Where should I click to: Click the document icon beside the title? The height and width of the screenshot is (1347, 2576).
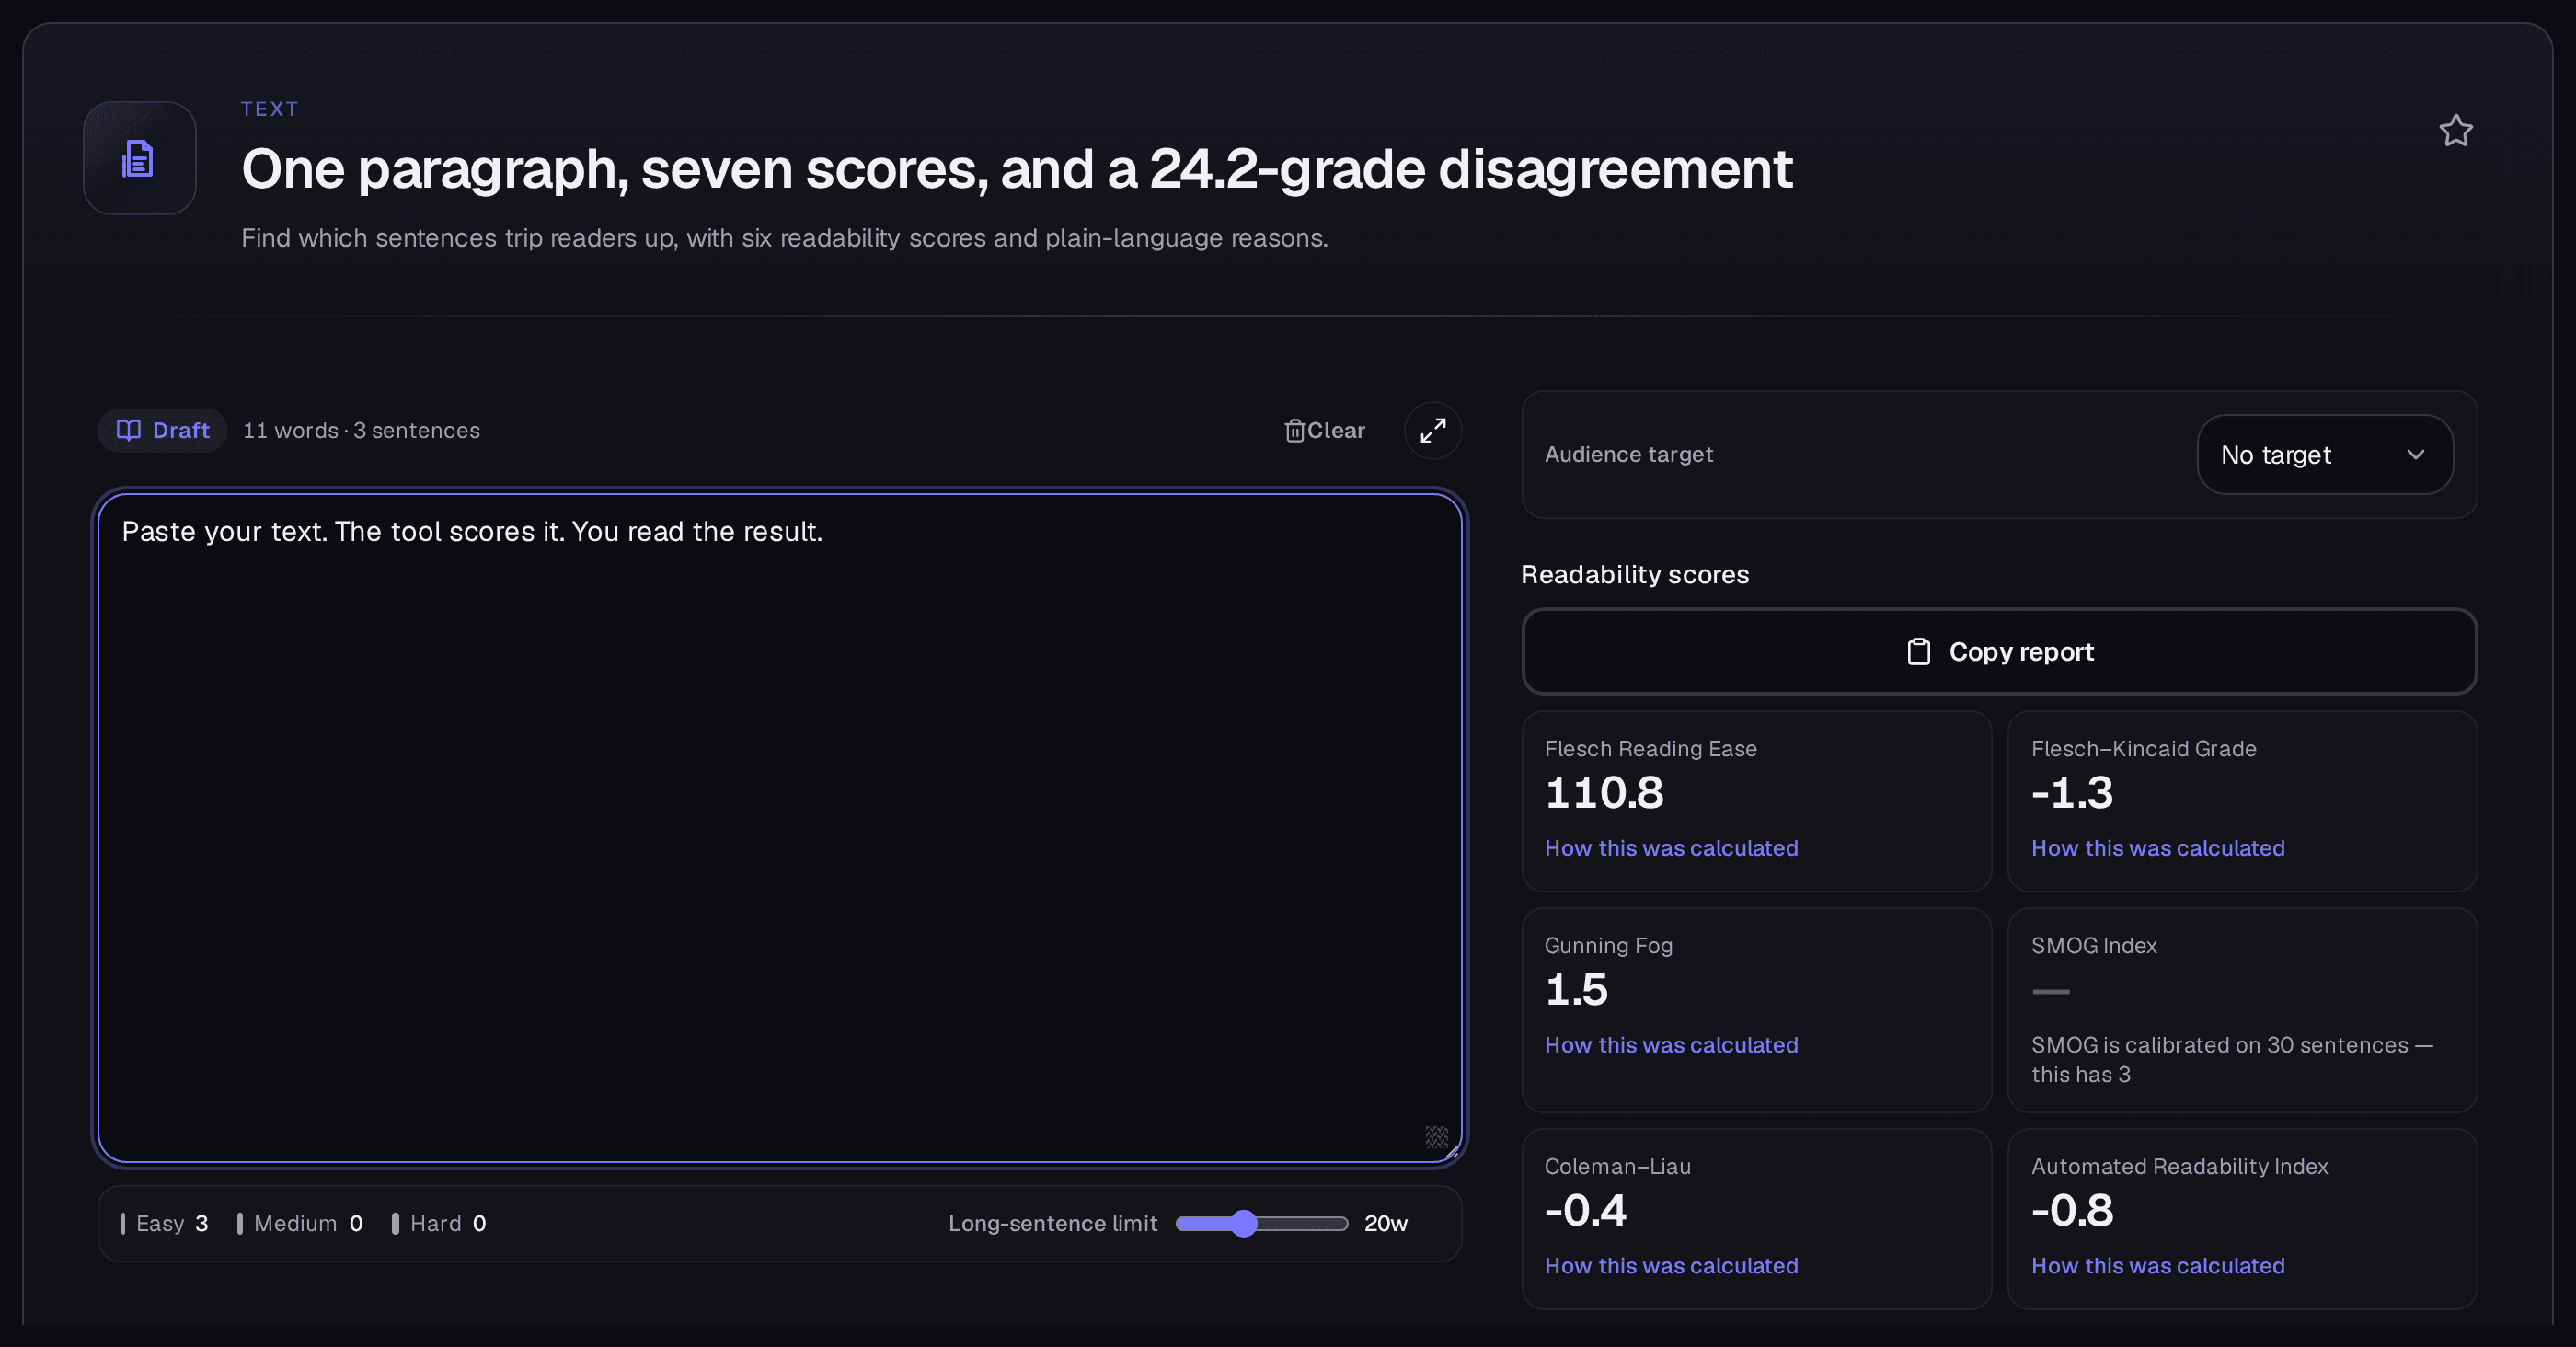tap(139, 158)
